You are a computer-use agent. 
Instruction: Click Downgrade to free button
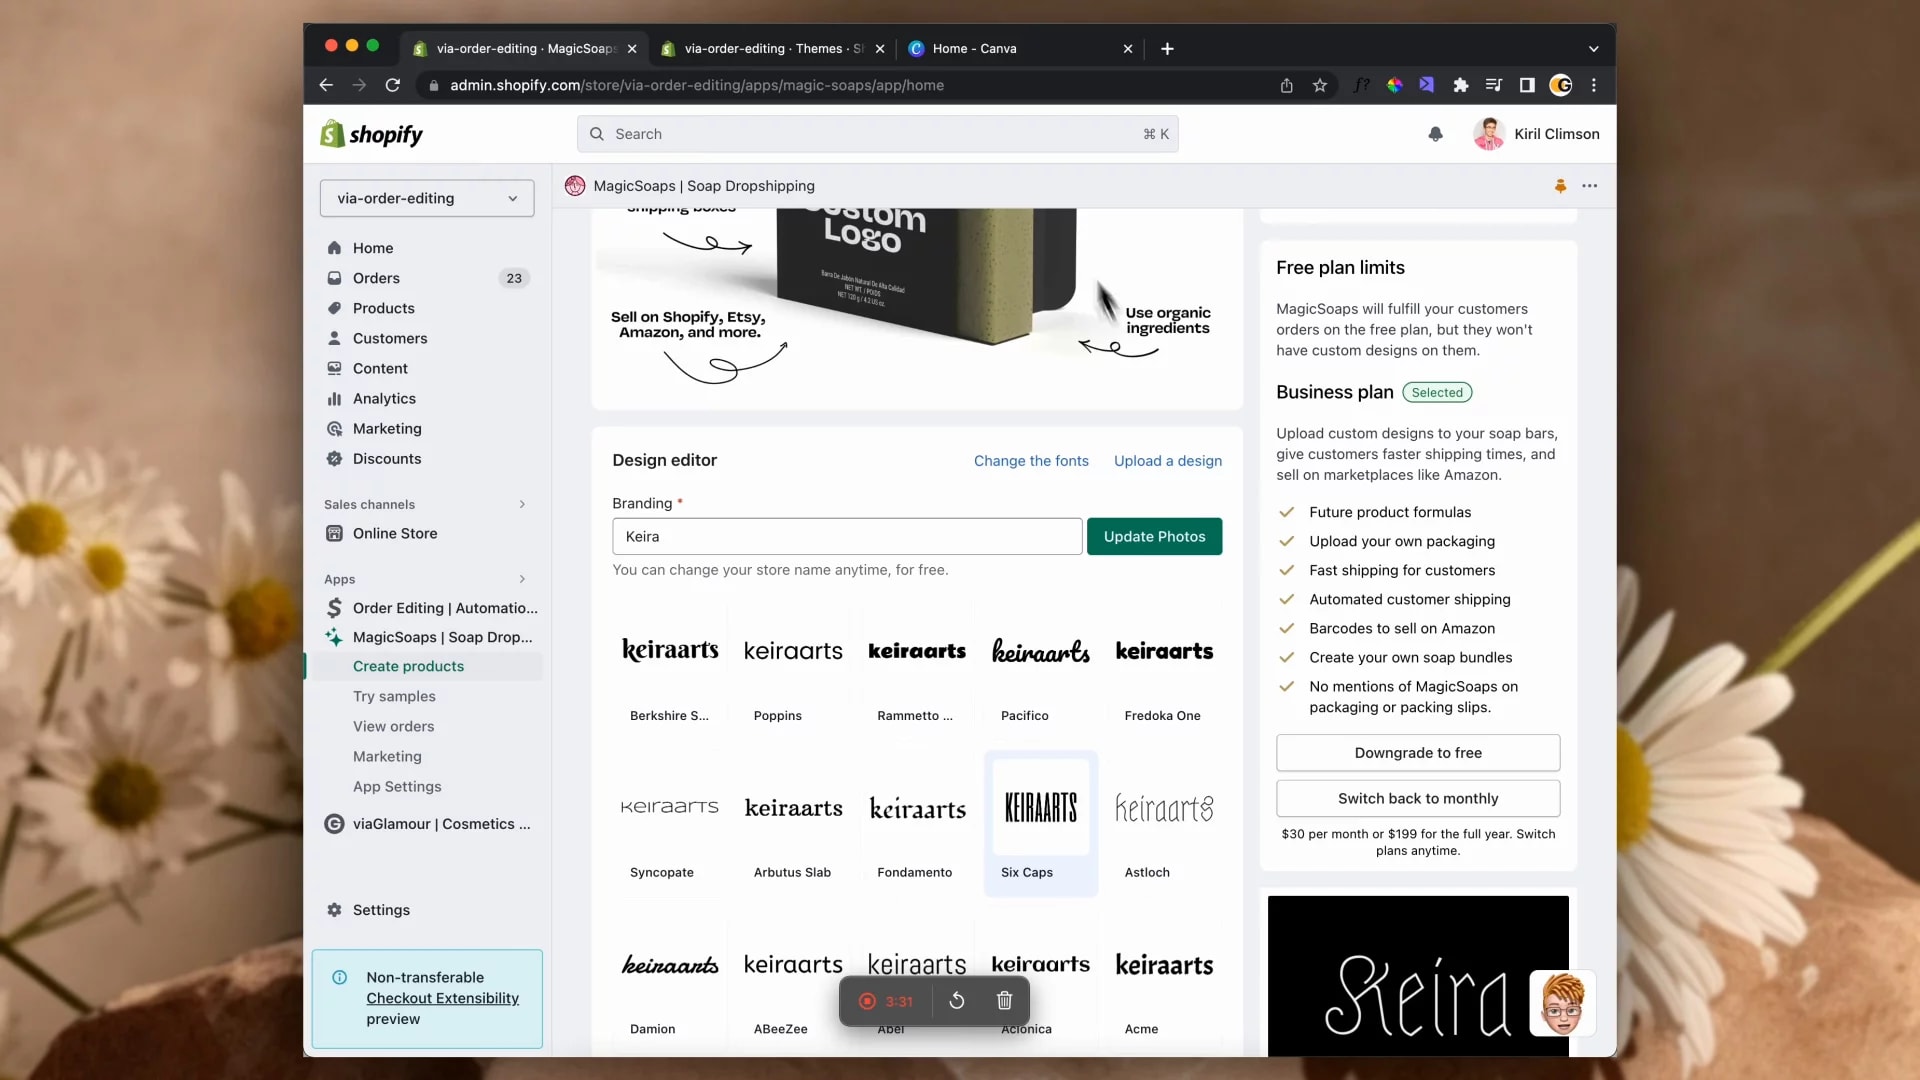click(x=1418, y=753)
